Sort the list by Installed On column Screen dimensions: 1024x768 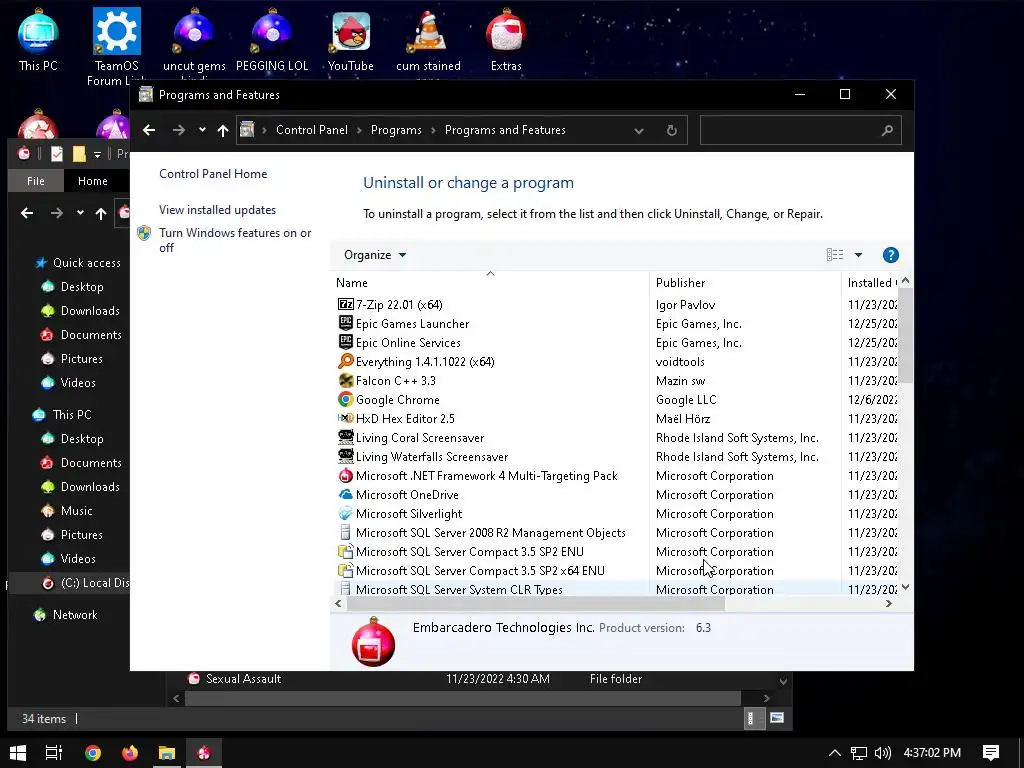871,283
